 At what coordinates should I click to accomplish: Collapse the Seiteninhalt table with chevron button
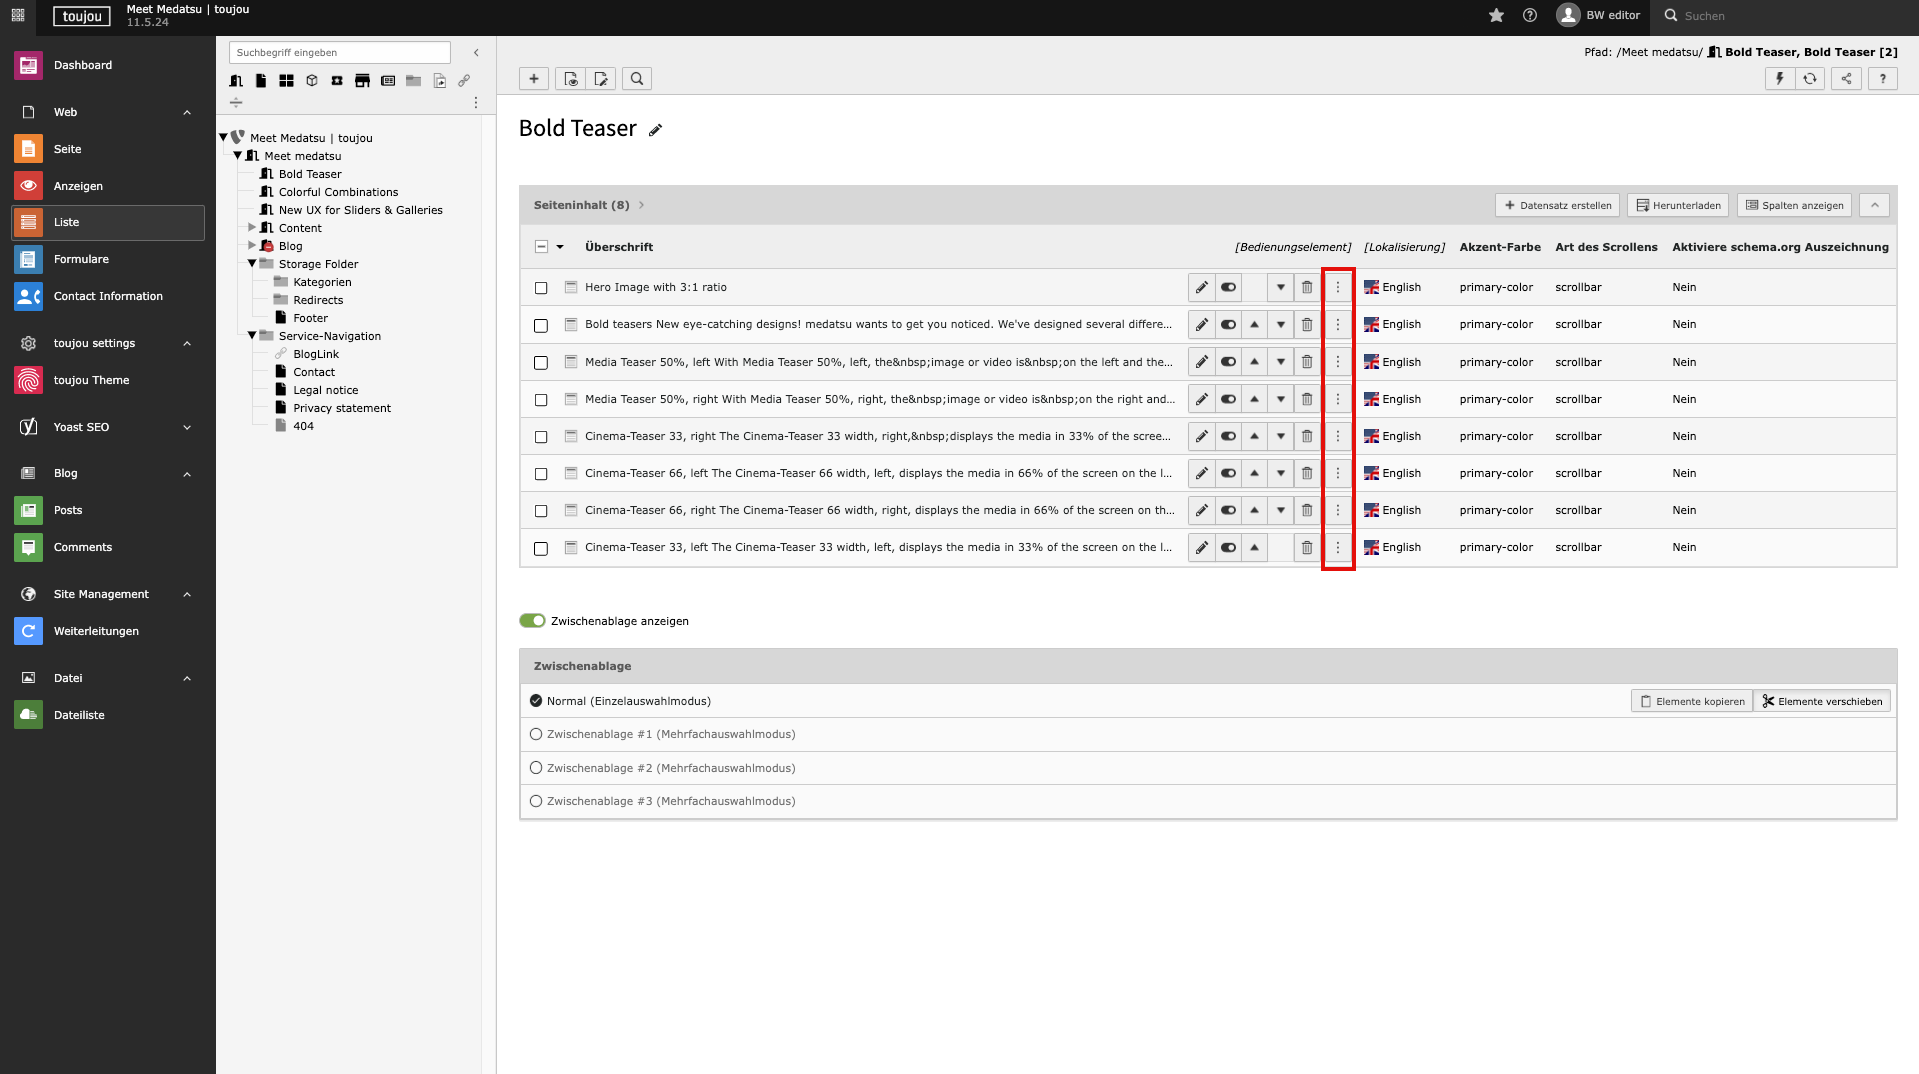tap(1874, 205)
